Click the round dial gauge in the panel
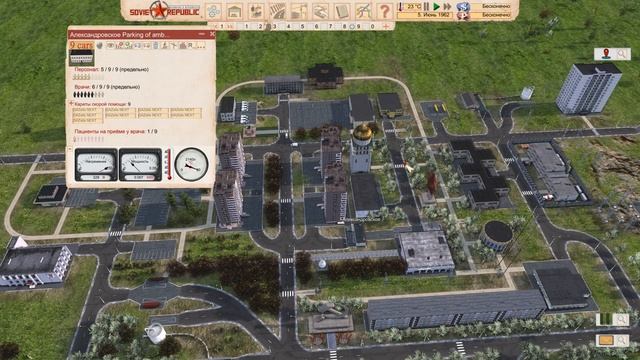Image resolution: width=640 pixels, height=360 pixels. click(191, 164)
